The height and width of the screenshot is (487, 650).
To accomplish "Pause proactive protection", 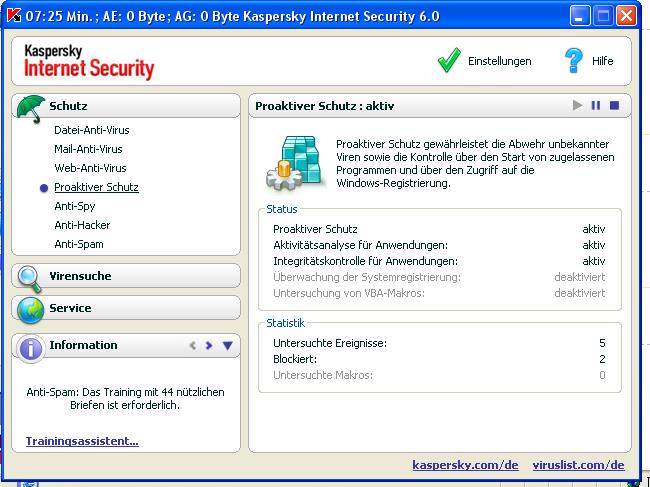I will click(596, 105).
